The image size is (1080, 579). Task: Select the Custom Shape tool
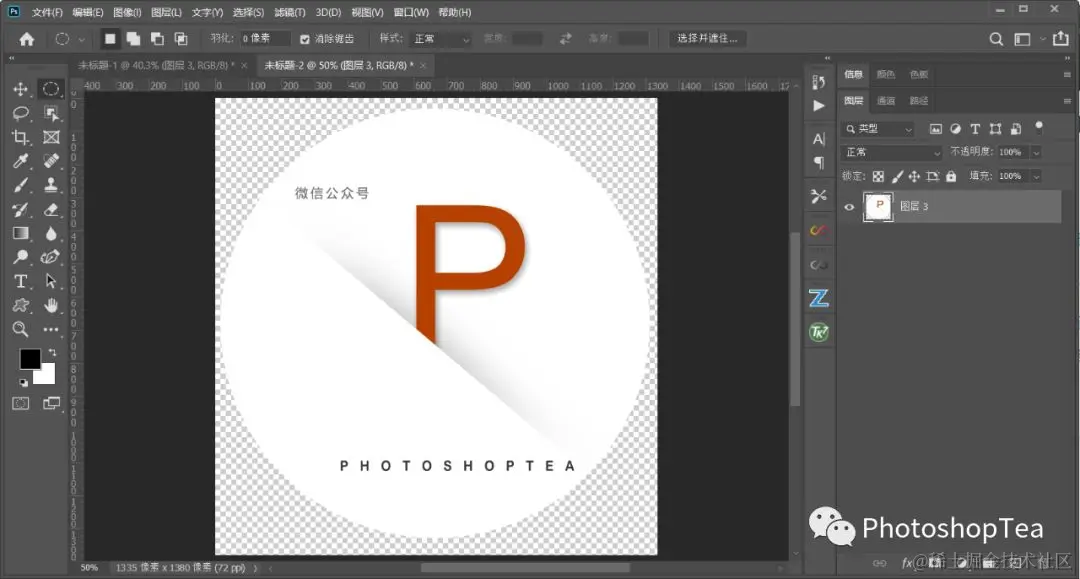[21, 305]
